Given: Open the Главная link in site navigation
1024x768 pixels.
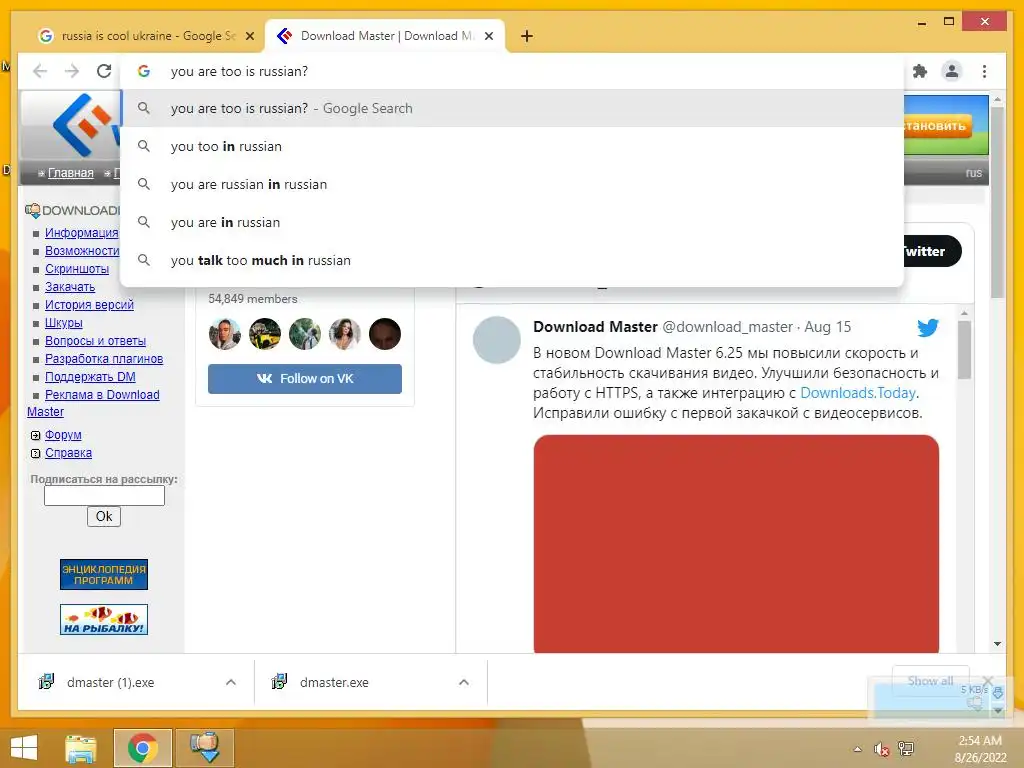Looking at the screenshot, I should click(x=71, y=173).
